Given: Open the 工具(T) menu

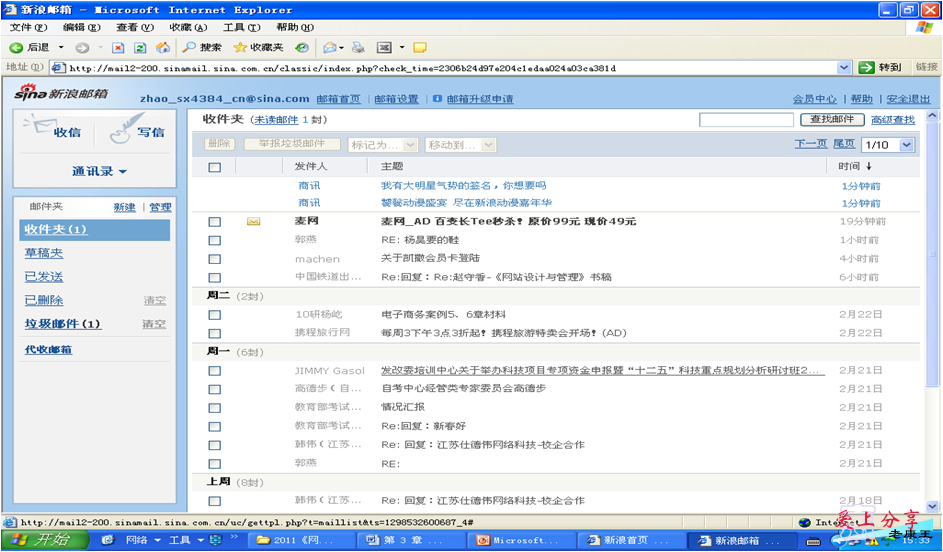Looking at the screenshot, I should (242, 28).
